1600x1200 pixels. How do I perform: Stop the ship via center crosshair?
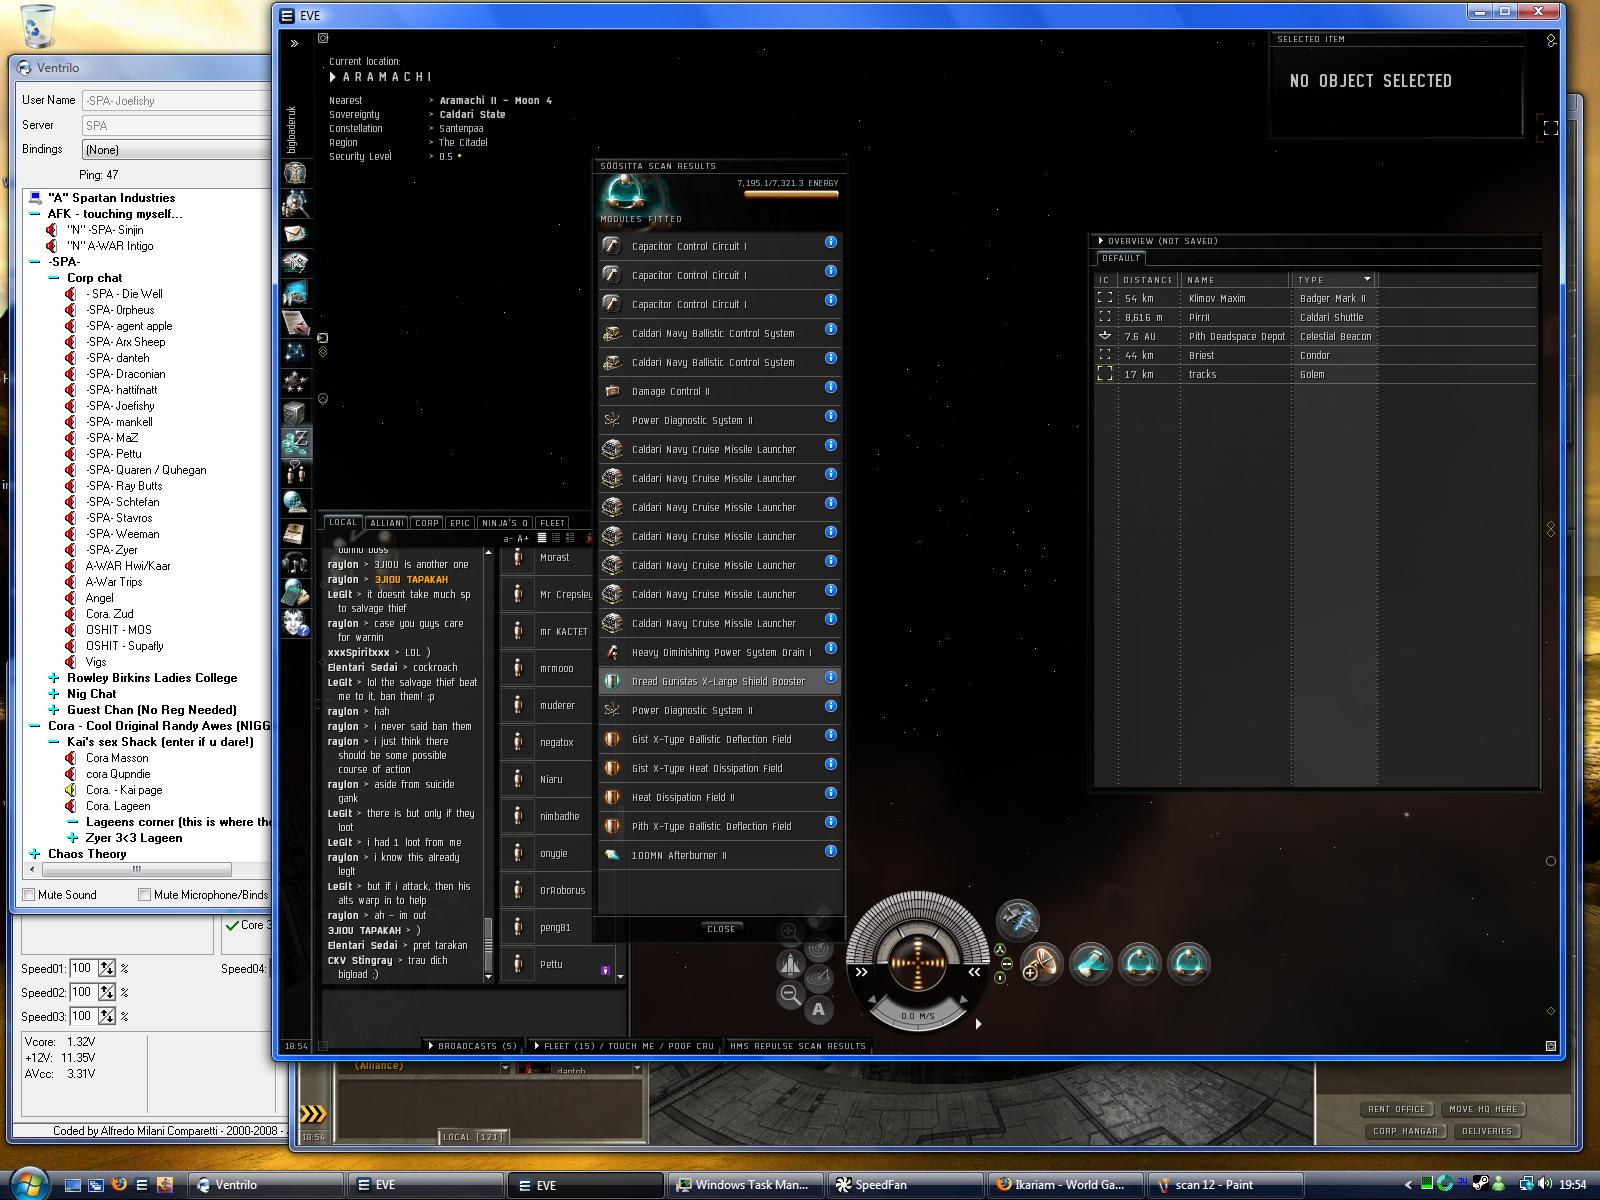click(x=917, y=964)
